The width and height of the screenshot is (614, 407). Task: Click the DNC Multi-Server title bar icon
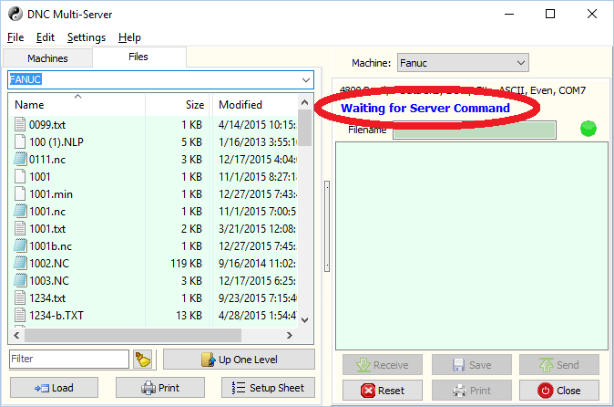click(12, 14)
